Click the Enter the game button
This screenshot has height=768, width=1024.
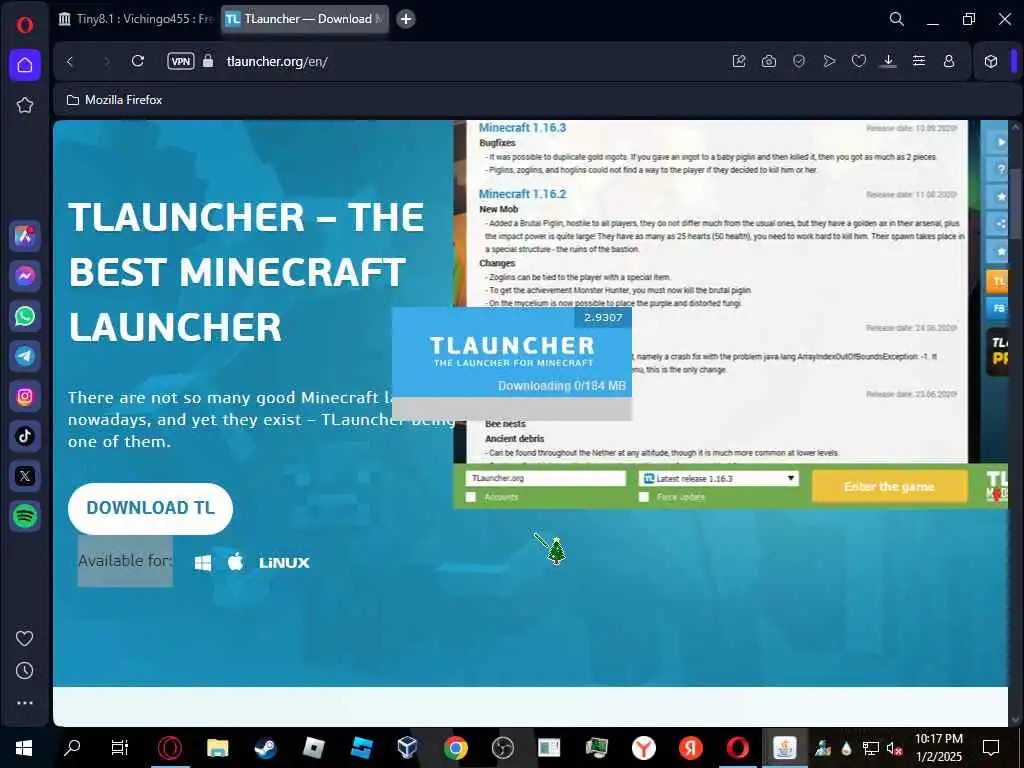[889, 487]
